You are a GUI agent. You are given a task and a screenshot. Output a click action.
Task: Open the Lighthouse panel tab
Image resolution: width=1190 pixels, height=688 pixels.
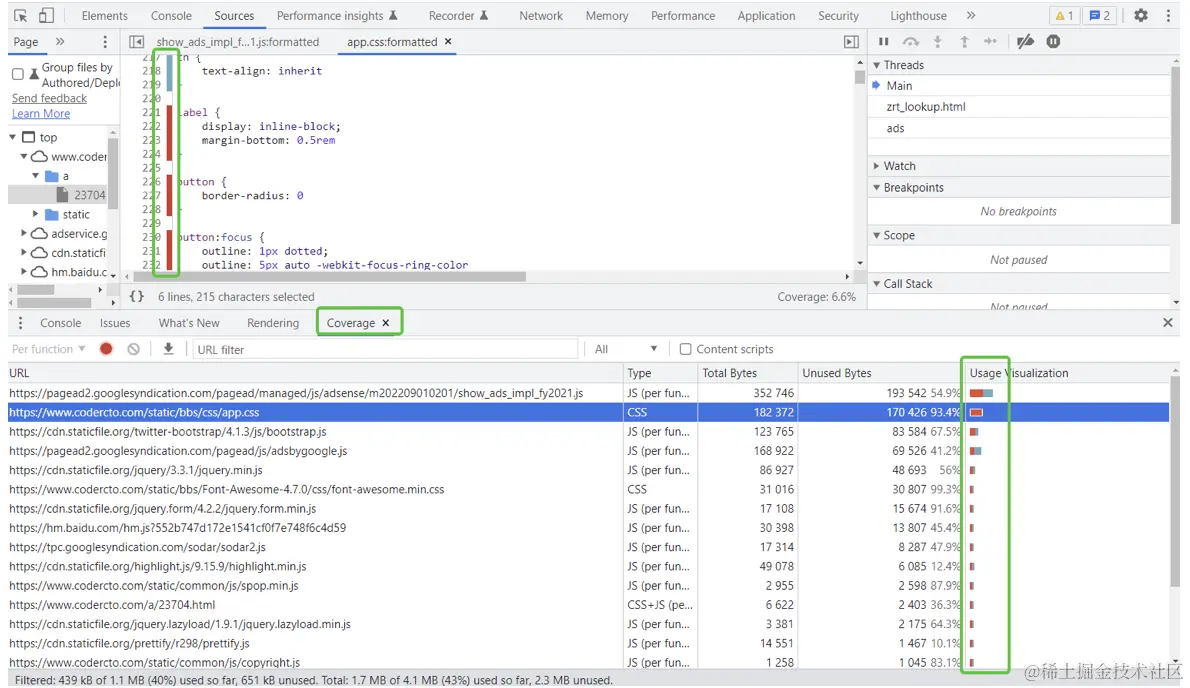pos(918,15)
